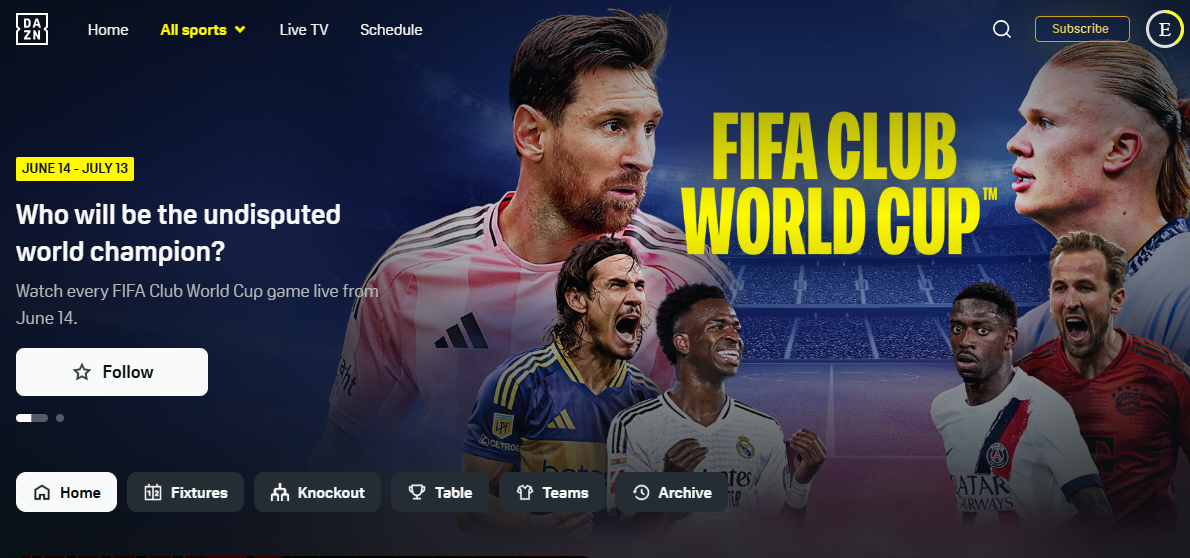
Task: Click the Subscribe button
Action: [x=1081, y=29]
